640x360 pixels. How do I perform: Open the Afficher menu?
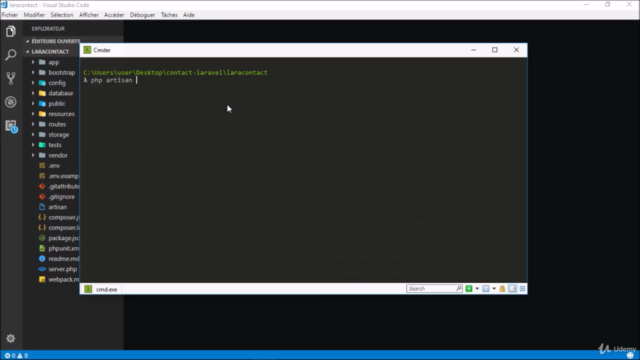click(x=89, y=15)
